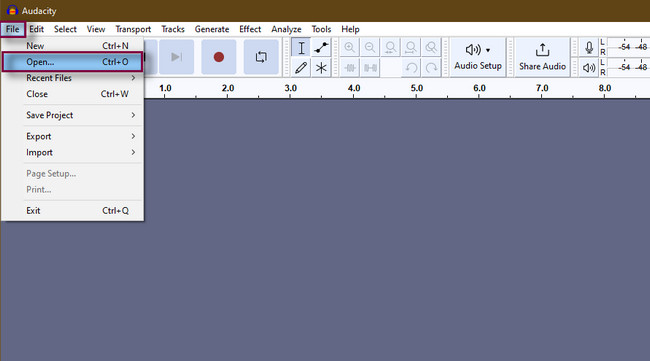This screenshot has width=650, height=361.
Task: Expand the Export submenu
Action: (73, 136)
